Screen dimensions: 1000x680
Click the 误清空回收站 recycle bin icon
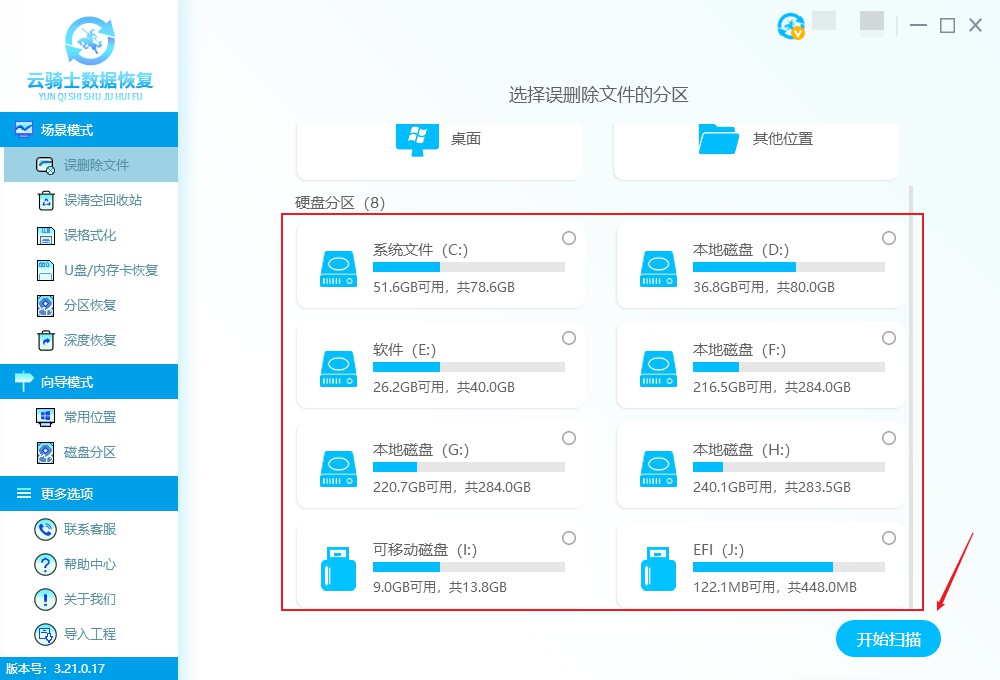point(45,200)
